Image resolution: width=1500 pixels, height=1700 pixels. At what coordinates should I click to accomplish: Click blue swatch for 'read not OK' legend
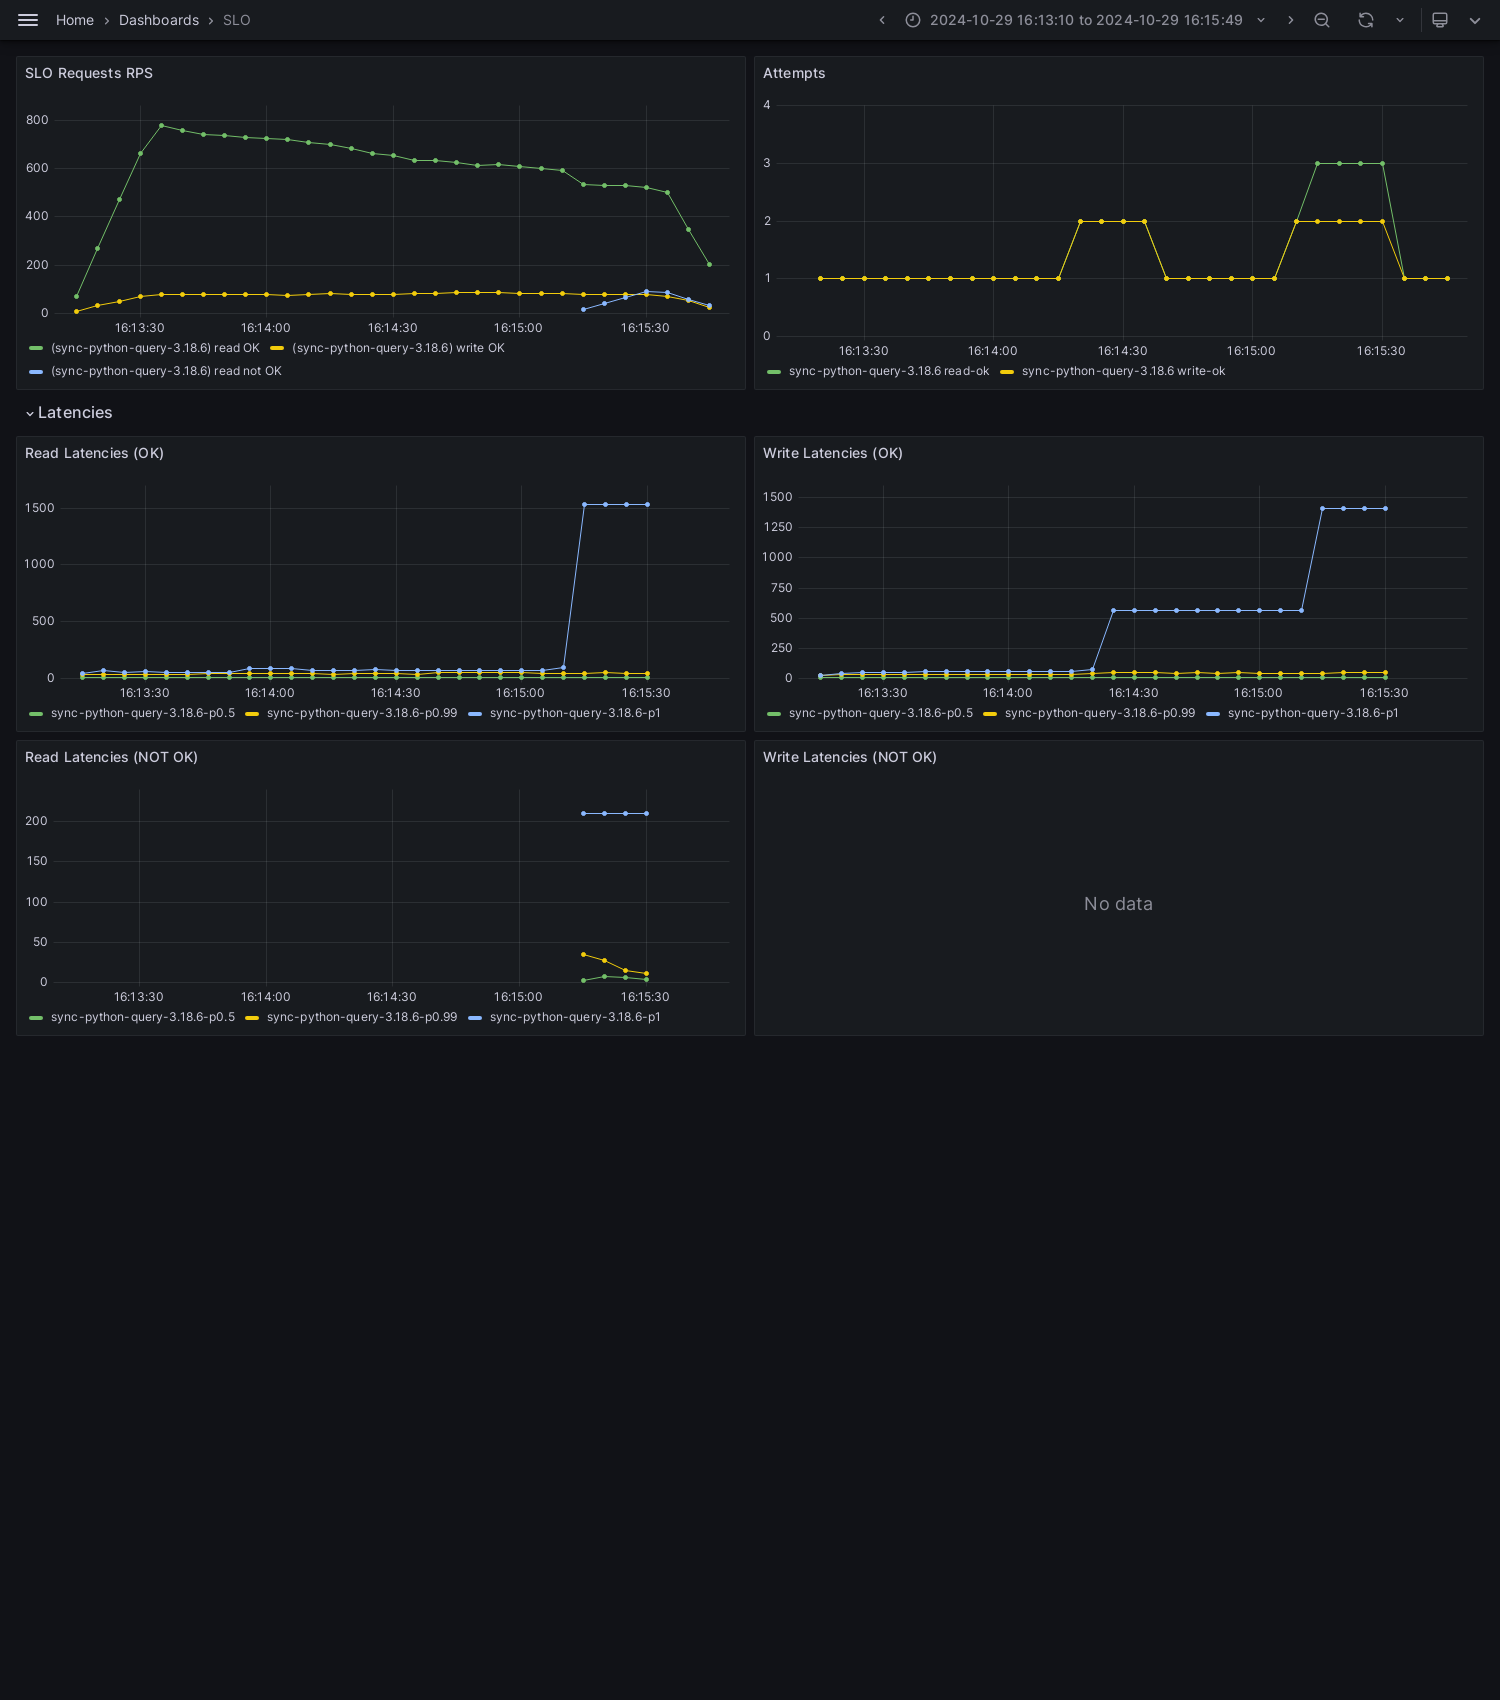(x=36, y=371)
